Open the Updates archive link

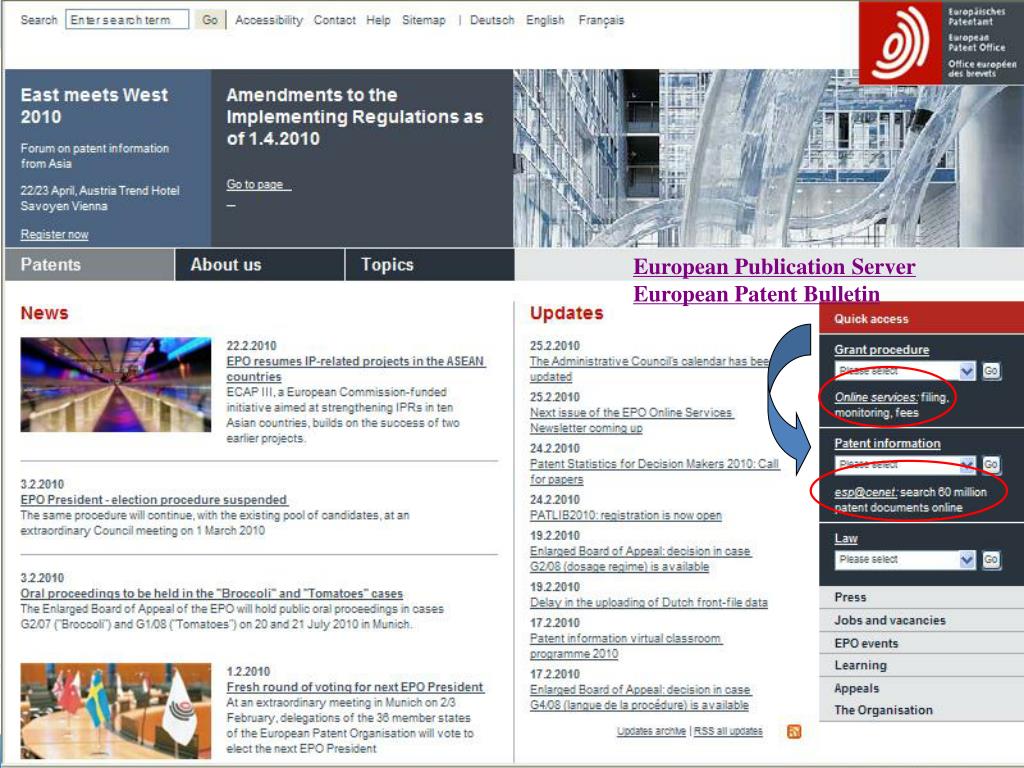pyautogui.click(x=651, y=731)
